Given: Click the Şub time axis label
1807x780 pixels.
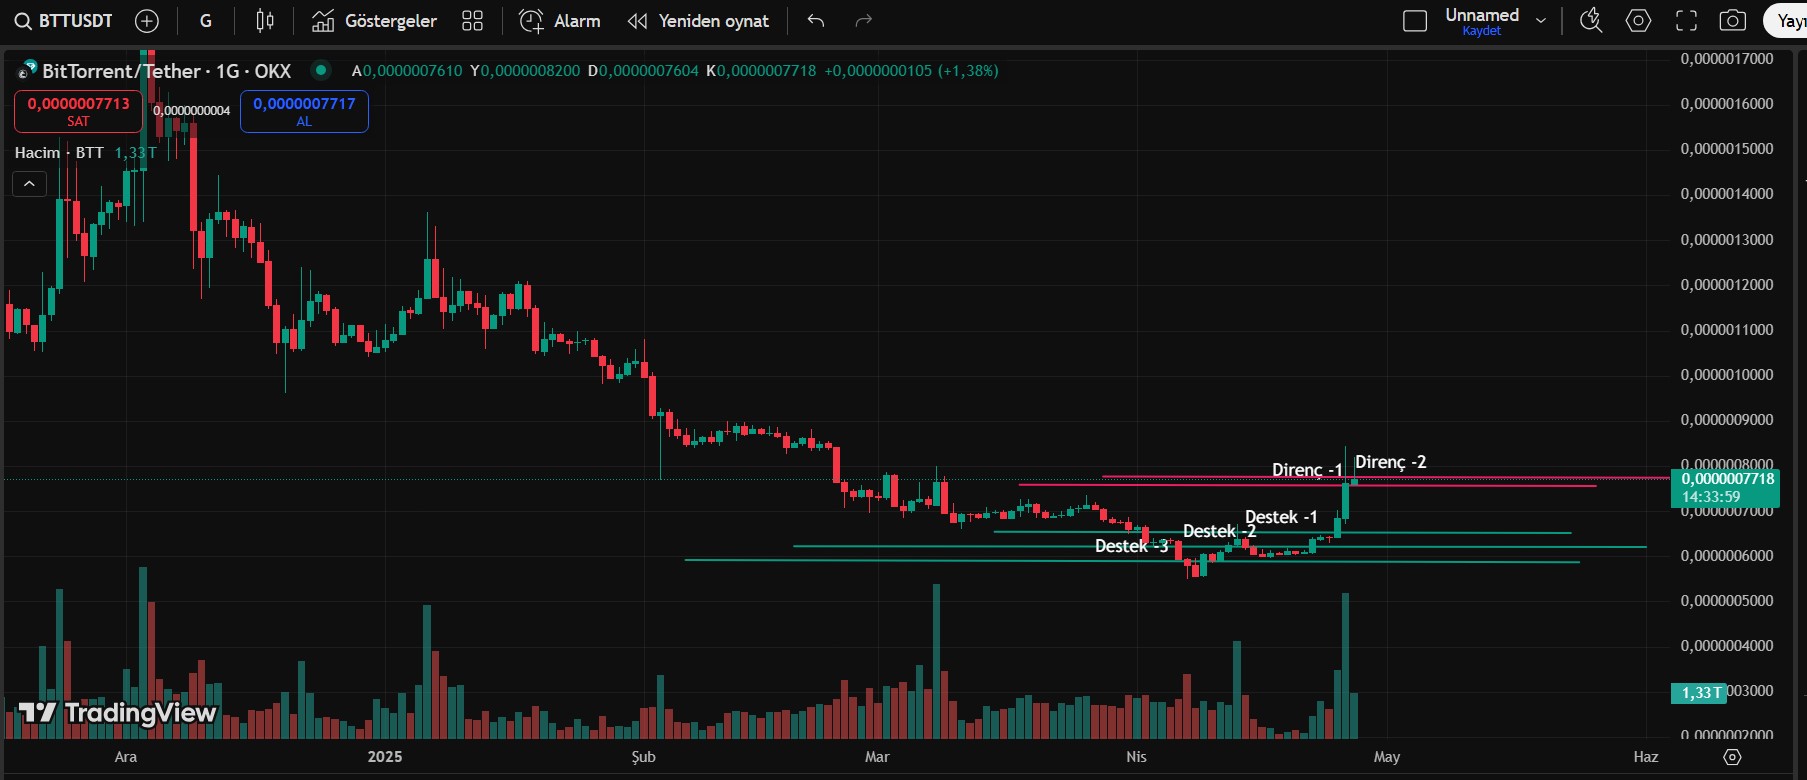Looking at the screenshot, I should point(644,757).
